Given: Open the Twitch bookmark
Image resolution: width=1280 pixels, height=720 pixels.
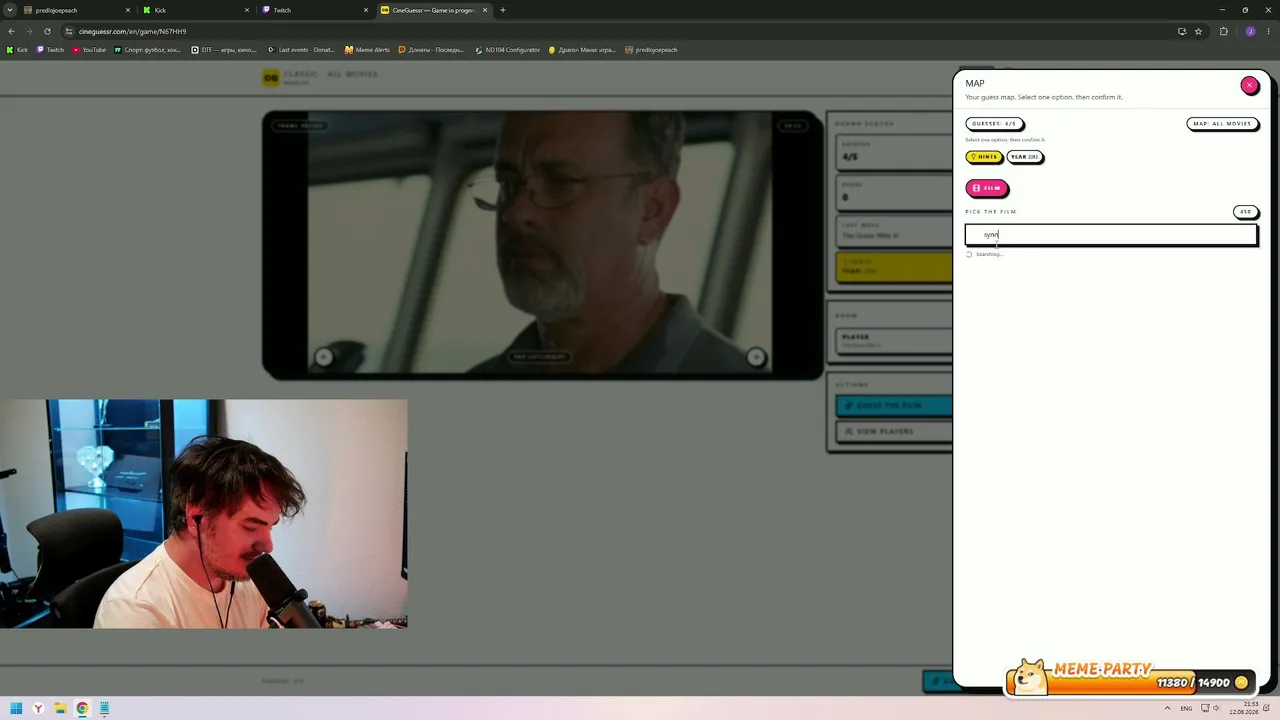Looking at the screenshot, I should (x=50, y=50).
